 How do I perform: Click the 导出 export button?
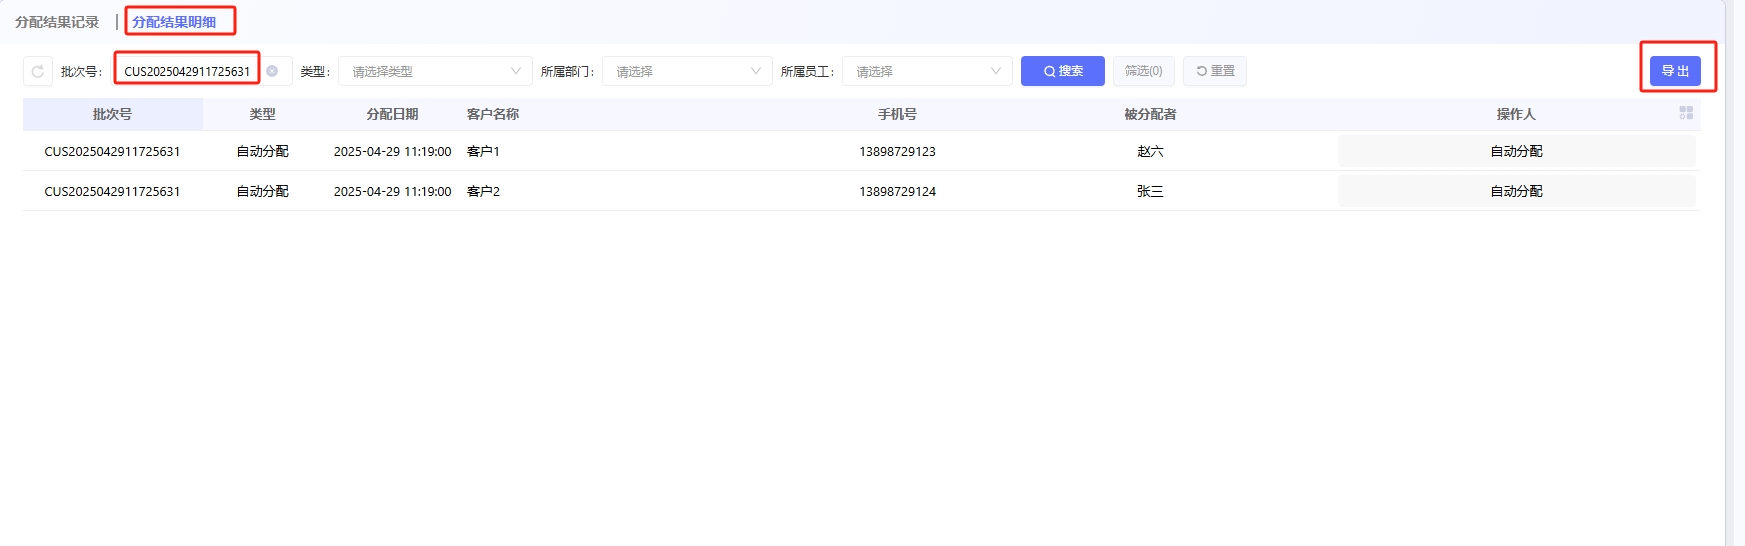coord(1675,71)
